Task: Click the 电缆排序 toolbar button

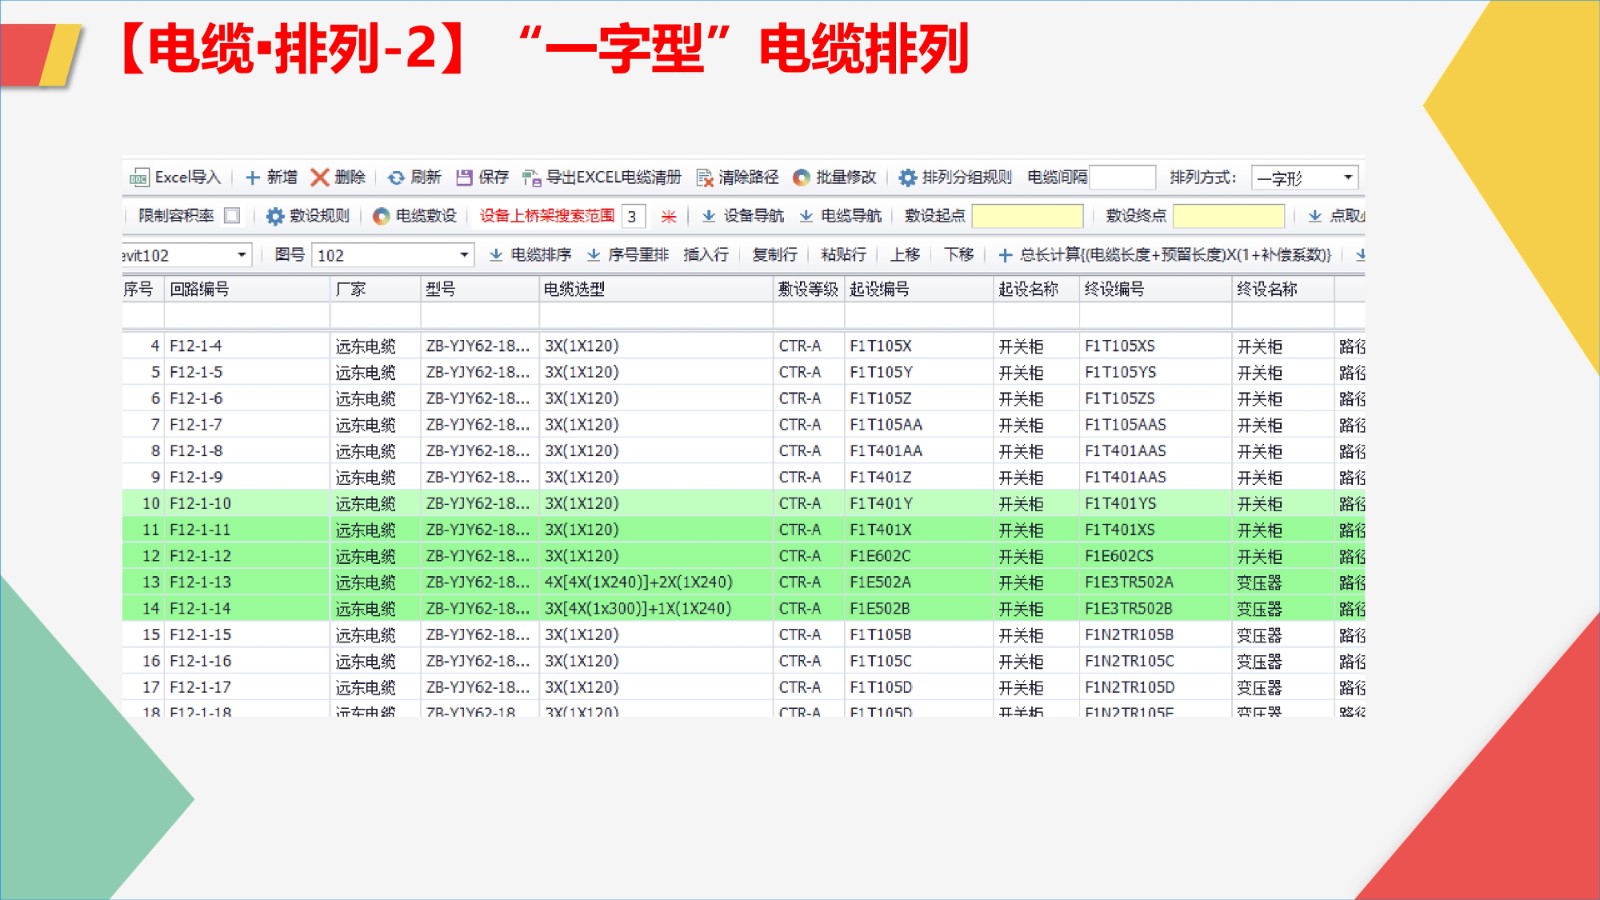Action: pos(530,255)
